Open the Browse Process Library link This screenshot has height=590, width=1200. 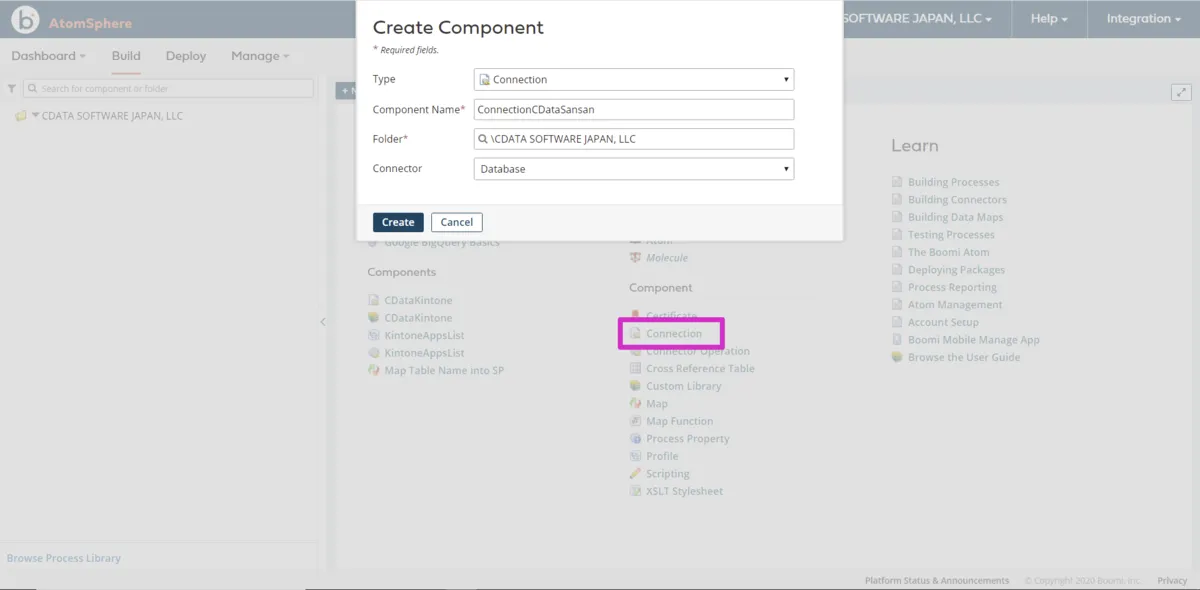pos(64,558)
